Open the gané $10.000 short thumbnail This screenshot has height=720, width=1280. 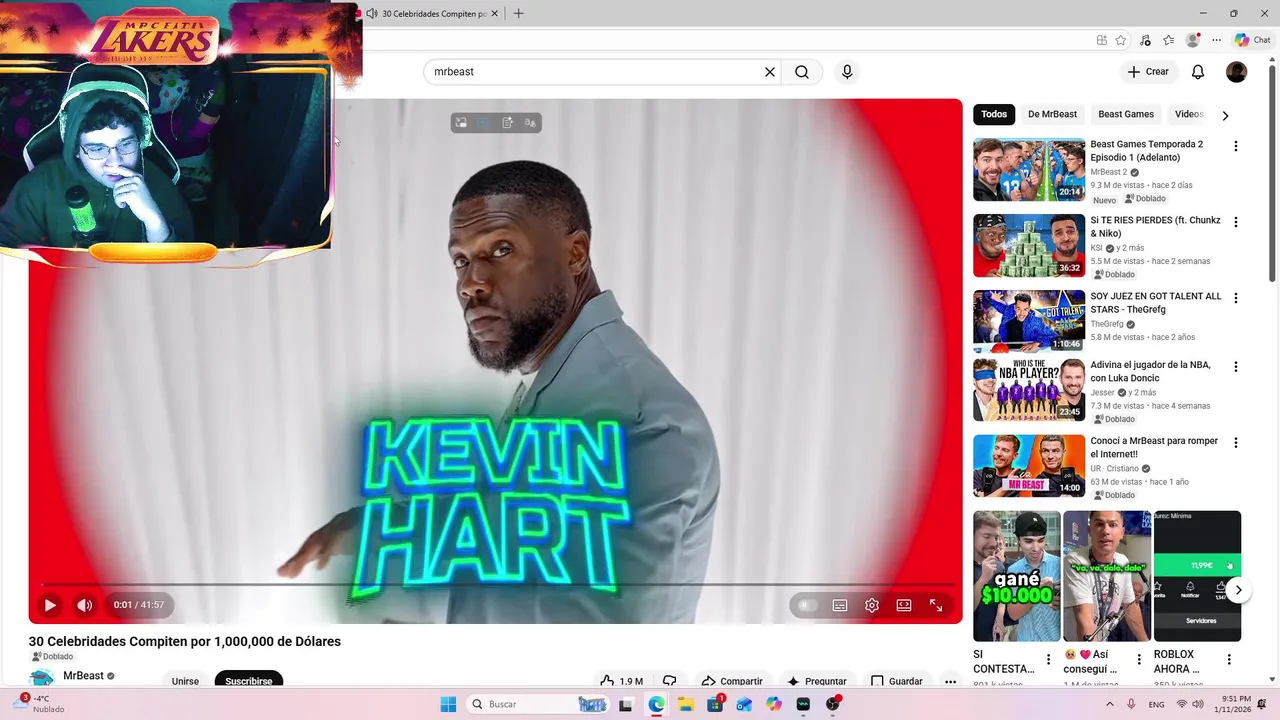coord(1017,576)
